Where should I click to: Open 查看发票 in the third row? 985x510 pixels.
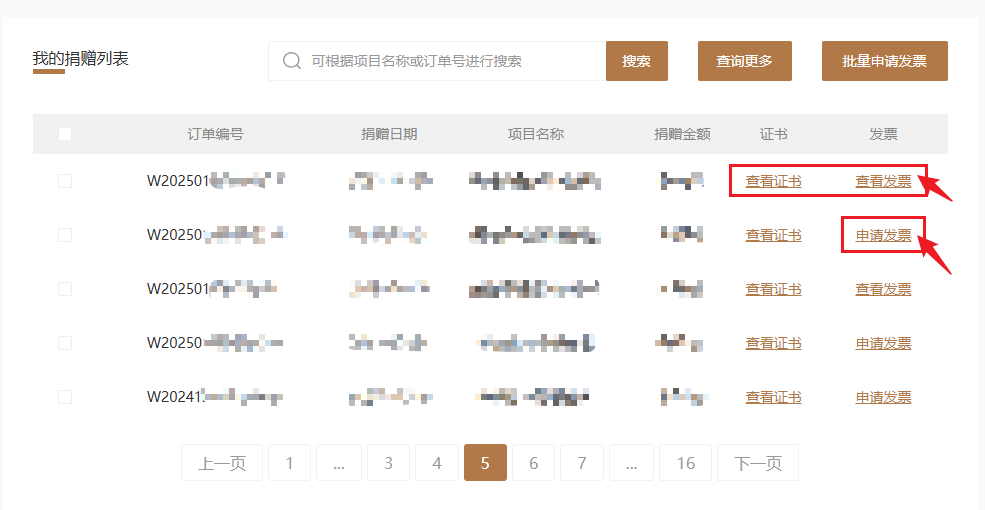point(883,290)
